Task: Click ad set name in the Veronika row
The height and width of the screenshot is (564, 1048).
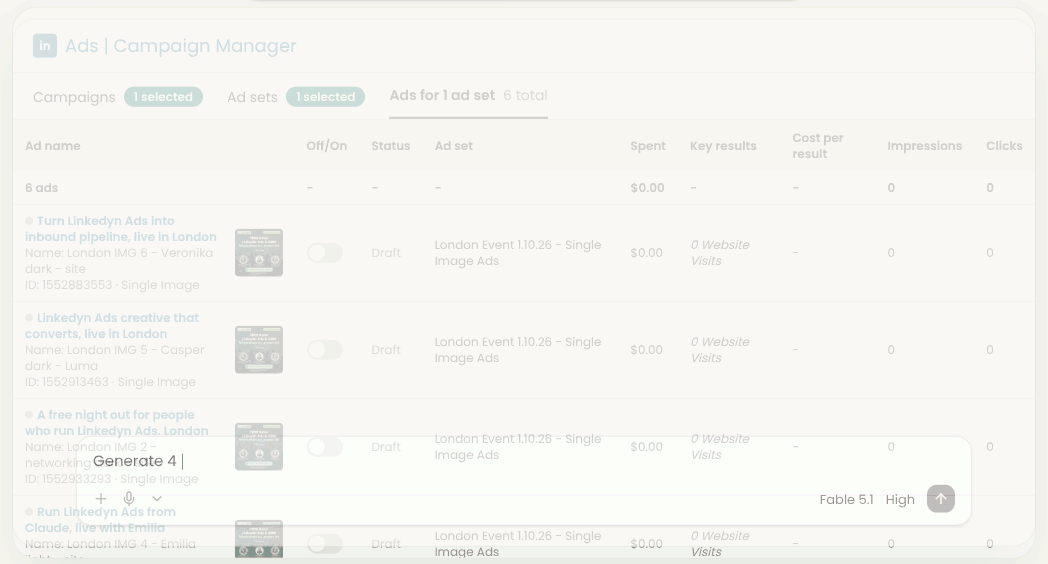Action: point(518,253)
